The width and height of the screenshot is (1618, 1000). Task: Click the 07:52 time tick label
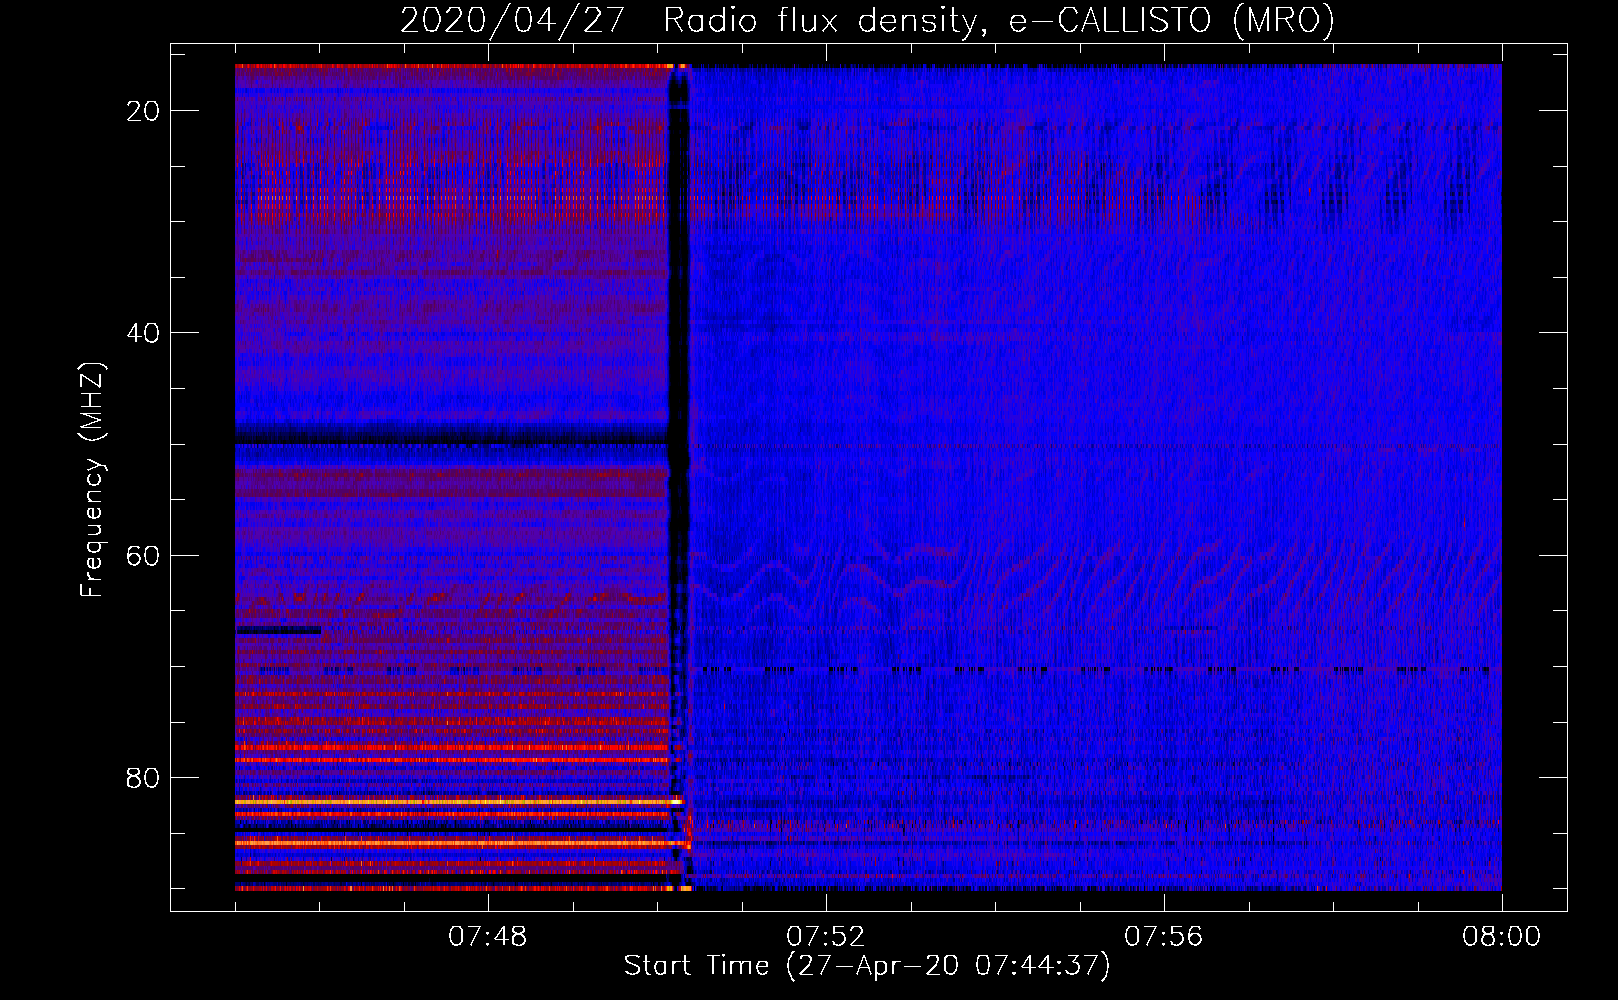(825, 937)
